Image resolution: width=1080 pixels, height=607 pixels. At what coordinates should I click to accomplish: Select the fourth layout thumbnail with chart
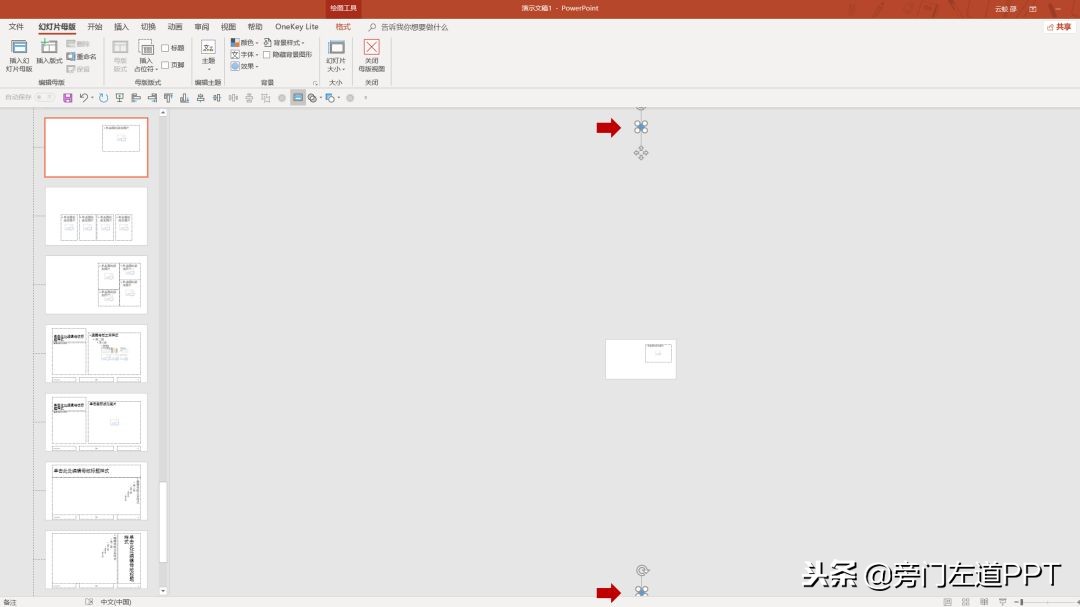96,353
